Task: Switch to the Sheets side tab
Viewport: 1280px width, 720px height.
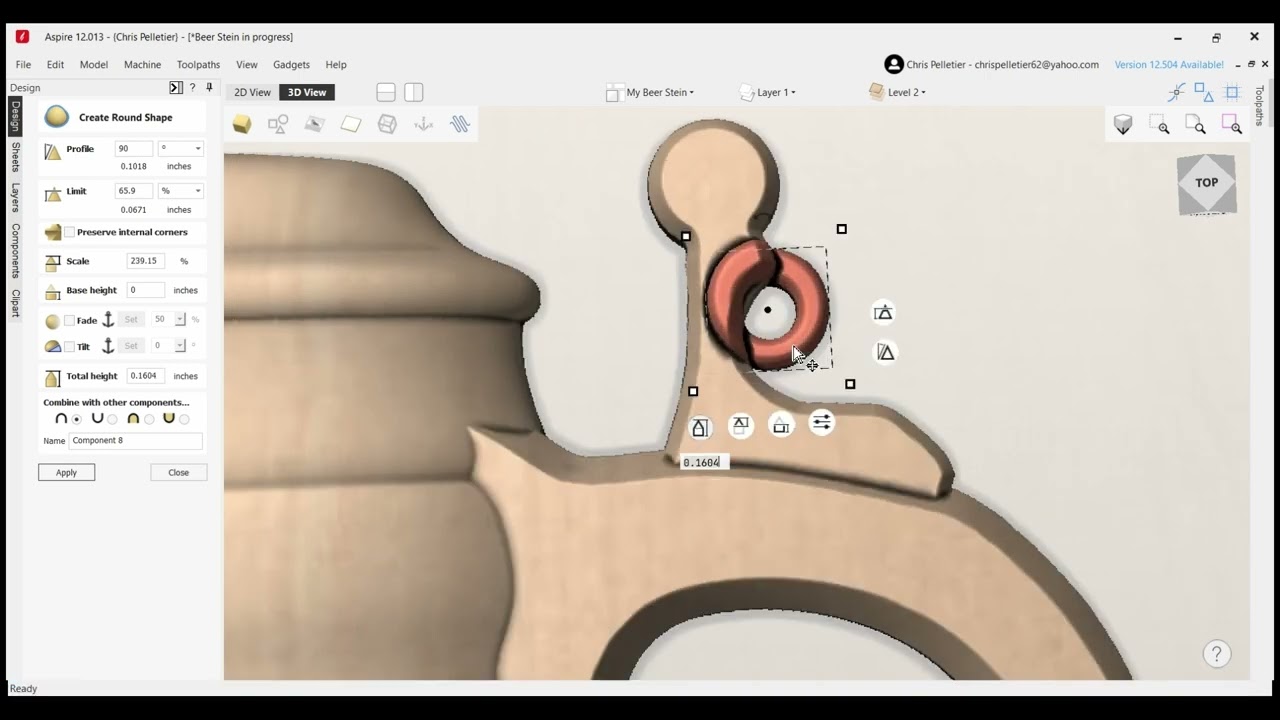Action: (15, 156)
